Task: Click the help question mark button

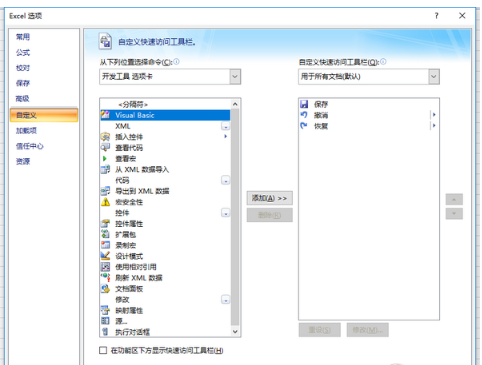Action: pos(436,16)
